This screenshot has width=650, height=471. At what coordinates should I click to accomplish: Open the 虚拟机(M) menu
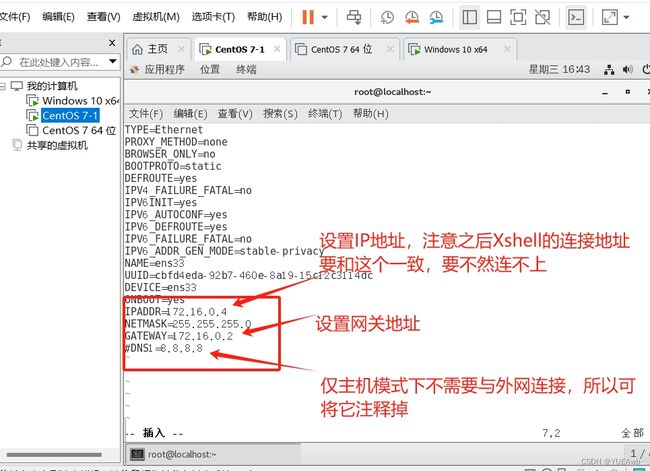point(156,17)
